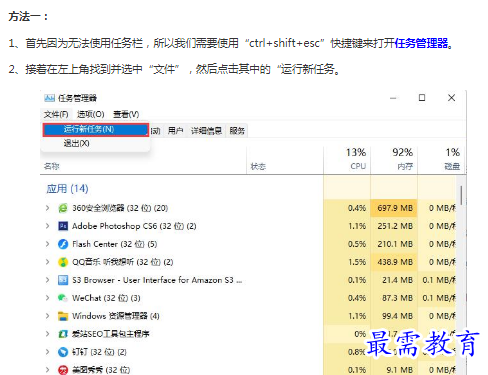This screenshot has width=488, height=375.
Task: Click the 钉钉 app icon
Action: point(63,352)
